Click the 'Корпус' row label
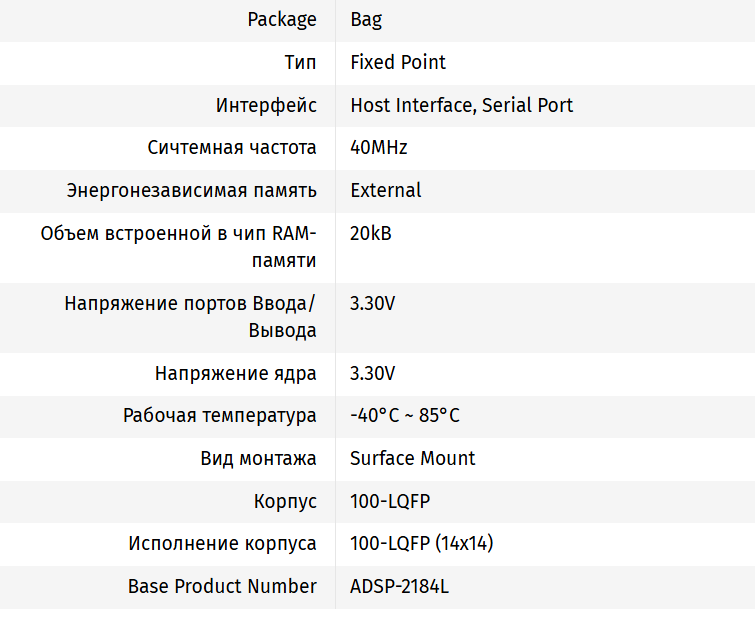Screen dimensions: 755x622 coord(285,501)
